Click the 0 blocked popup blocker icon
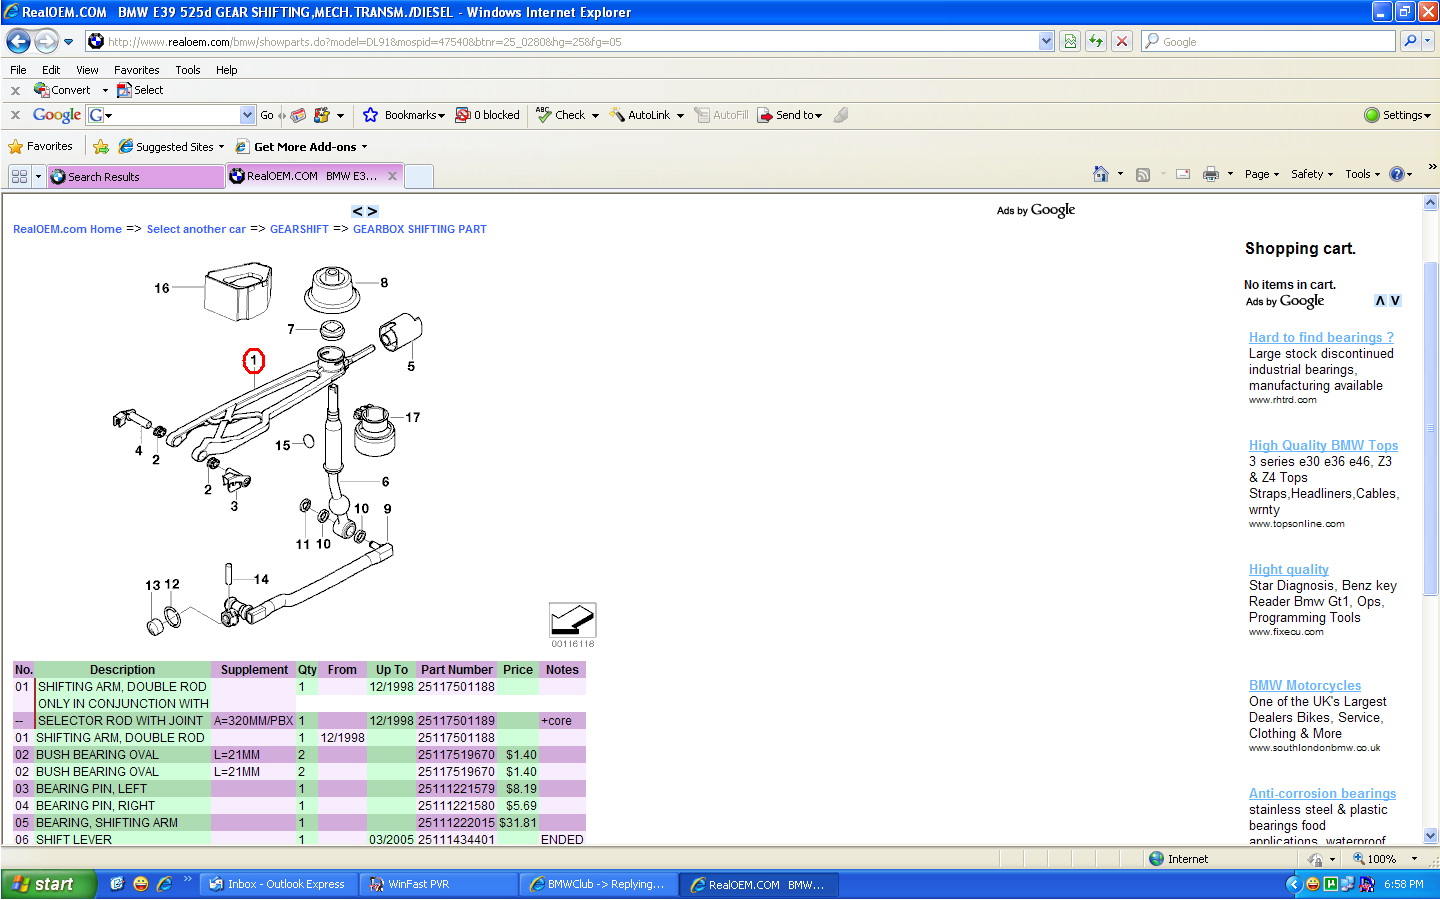 coord(462,115)
